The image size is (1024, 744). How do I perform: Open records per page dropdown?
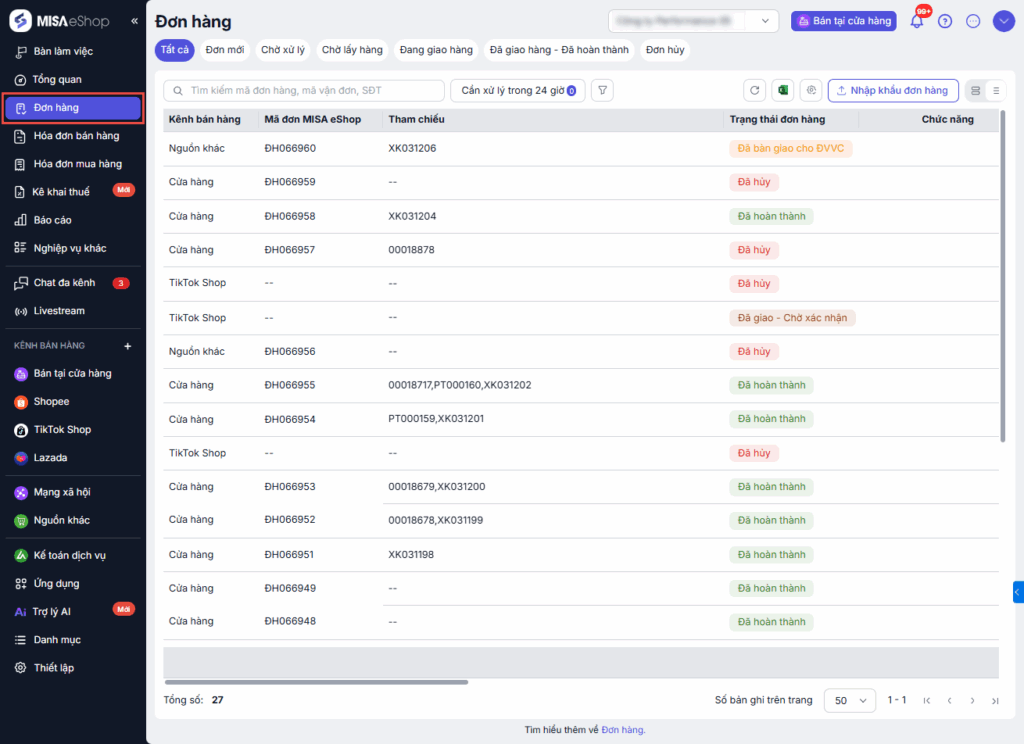[849, 700]
